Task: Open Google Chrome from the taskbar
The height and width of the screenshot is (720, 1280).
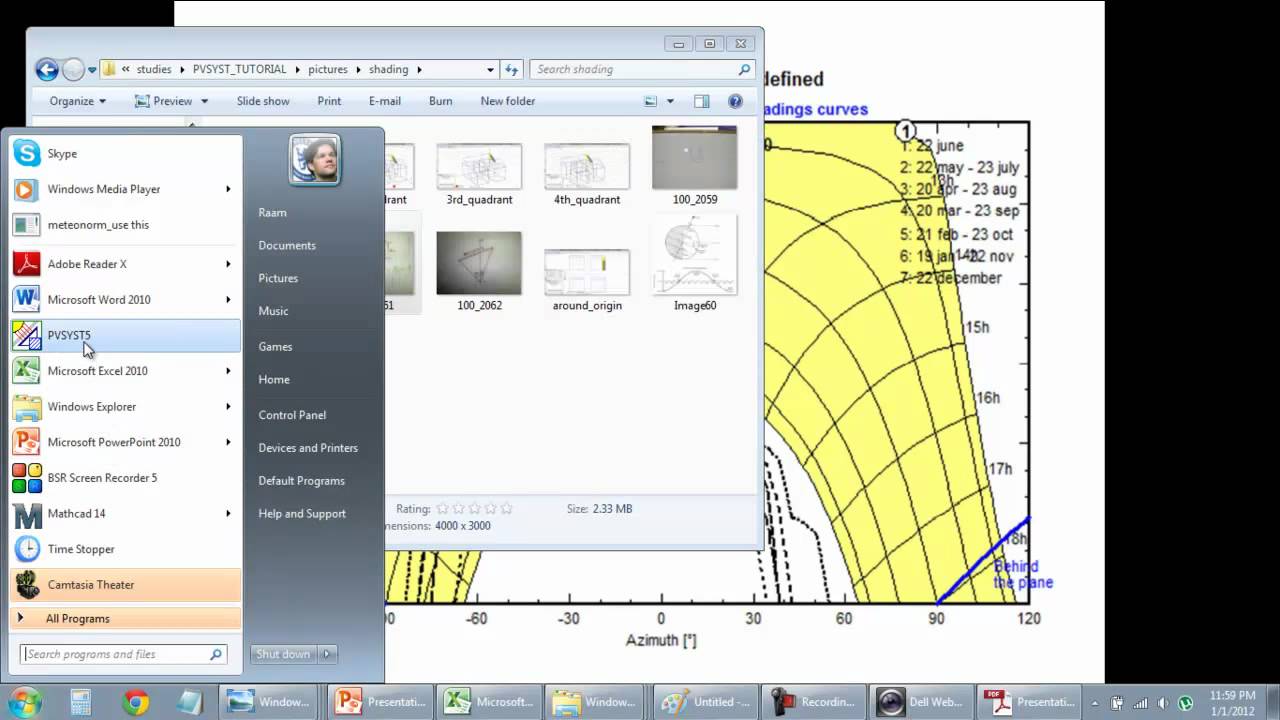Action: click(136, 702)
